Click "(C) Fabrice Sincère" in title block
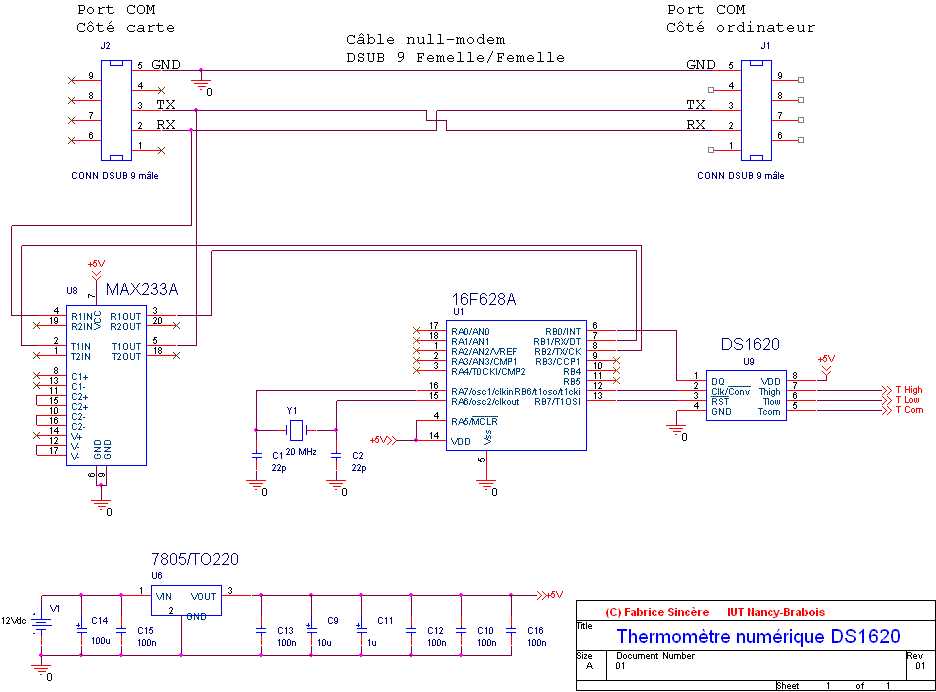The width and height of the screenshot is (936, 692). tap(657, 612)
